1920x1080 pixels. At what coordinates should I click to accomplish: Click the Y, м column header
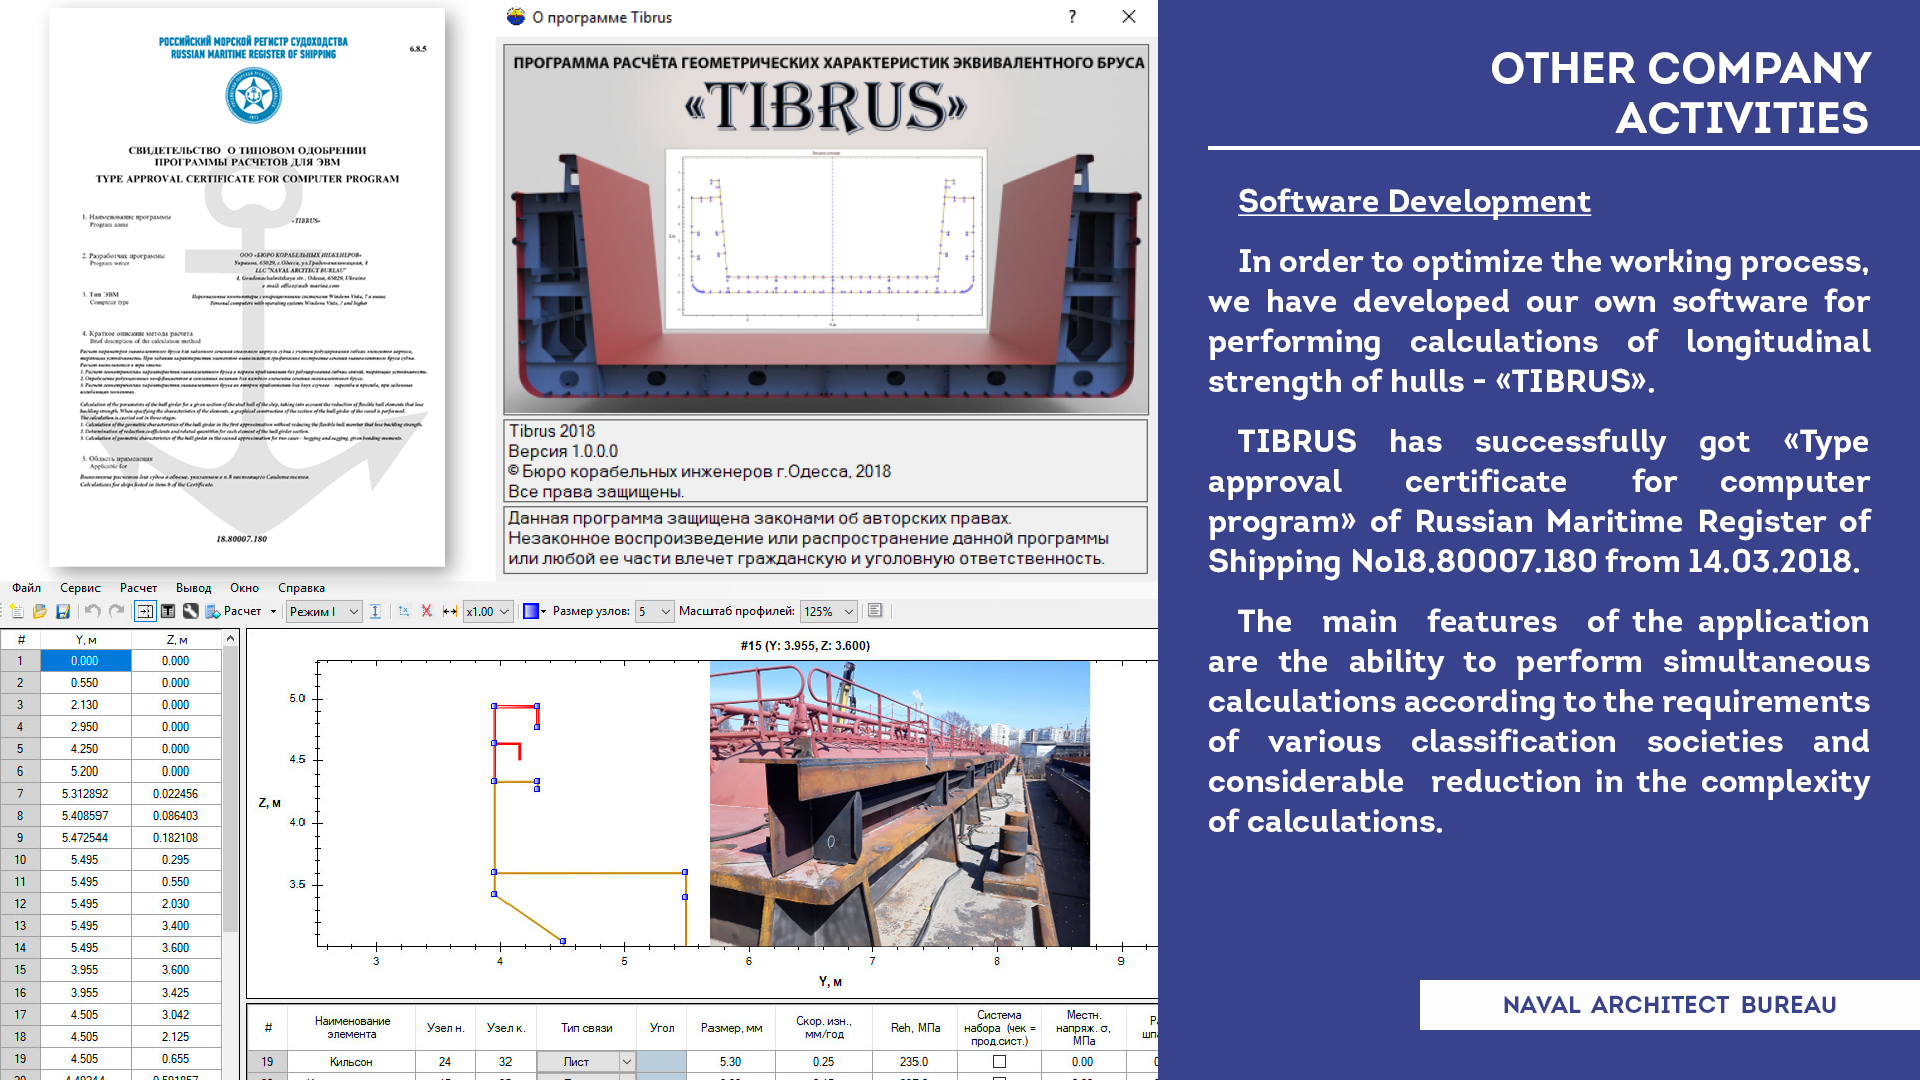click(86, 640)
